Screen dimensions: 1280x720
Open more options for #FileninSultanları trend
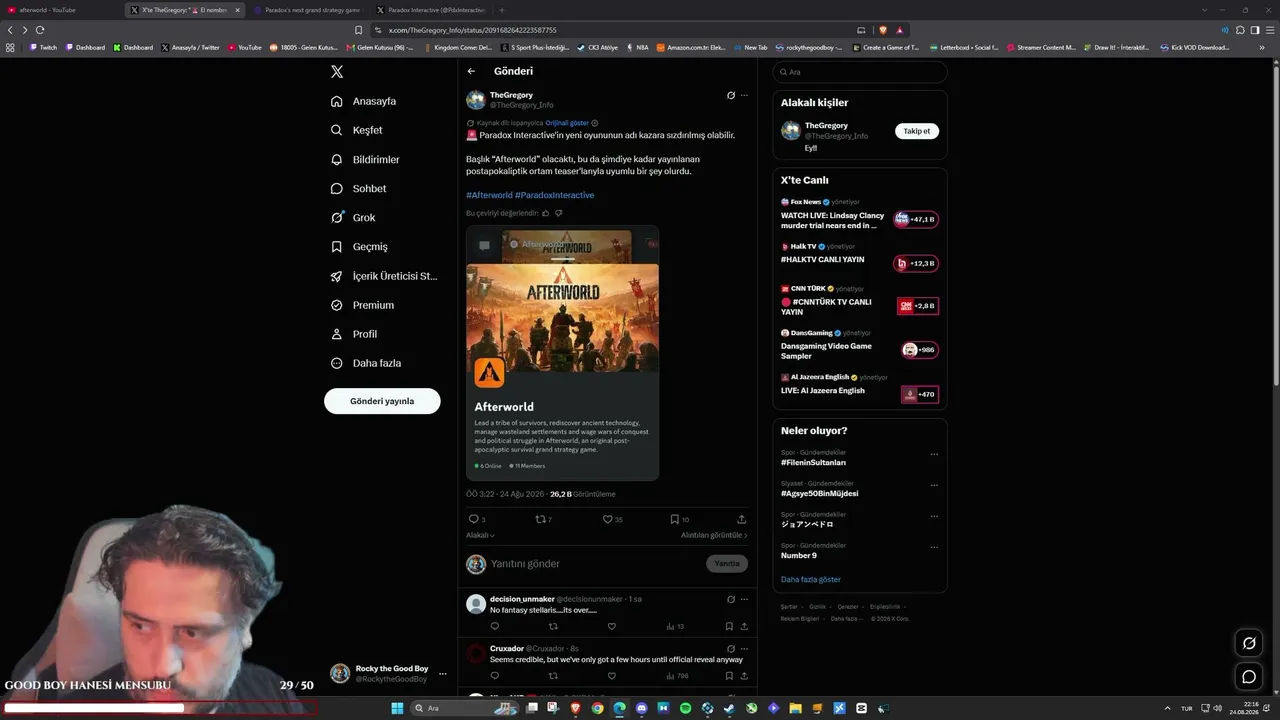pos(934,454)
